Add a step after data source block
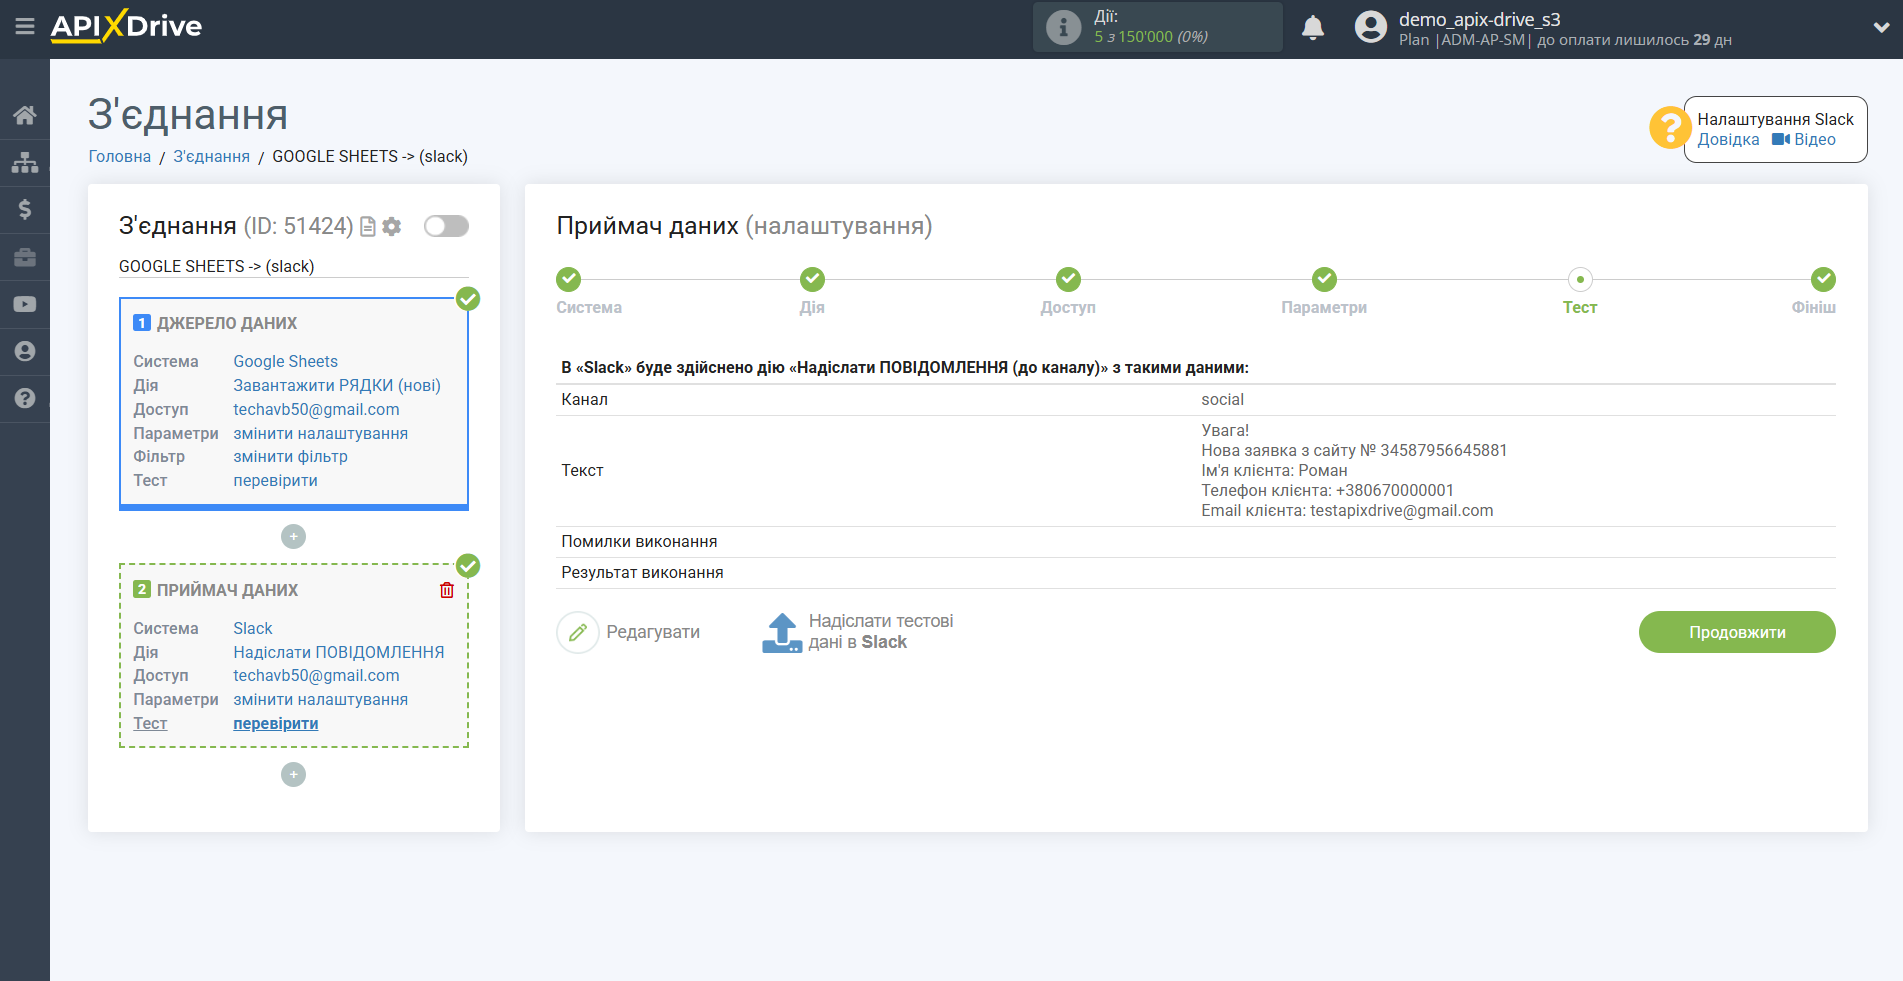Screen dimensions: 1903x981 [293, 537]
